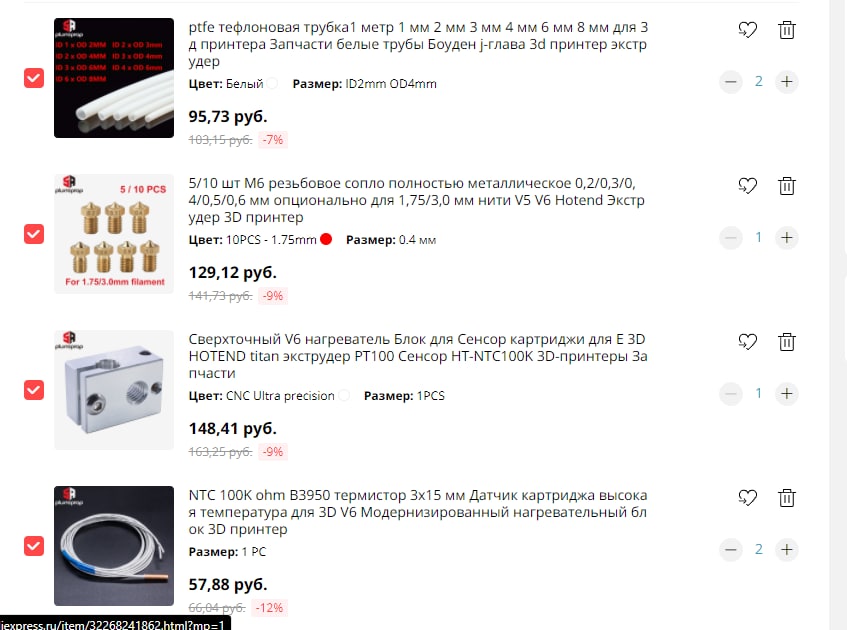Open the heater block product thumbnail
847x630 pixels.
[114, 390]
